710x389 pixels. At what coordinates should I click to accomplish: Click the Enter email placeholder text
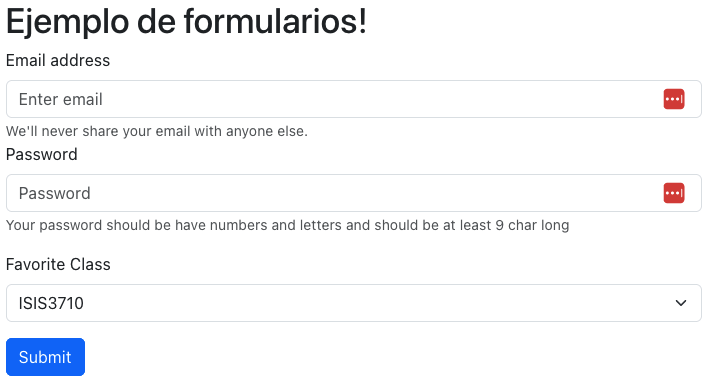tap(61, 100)
